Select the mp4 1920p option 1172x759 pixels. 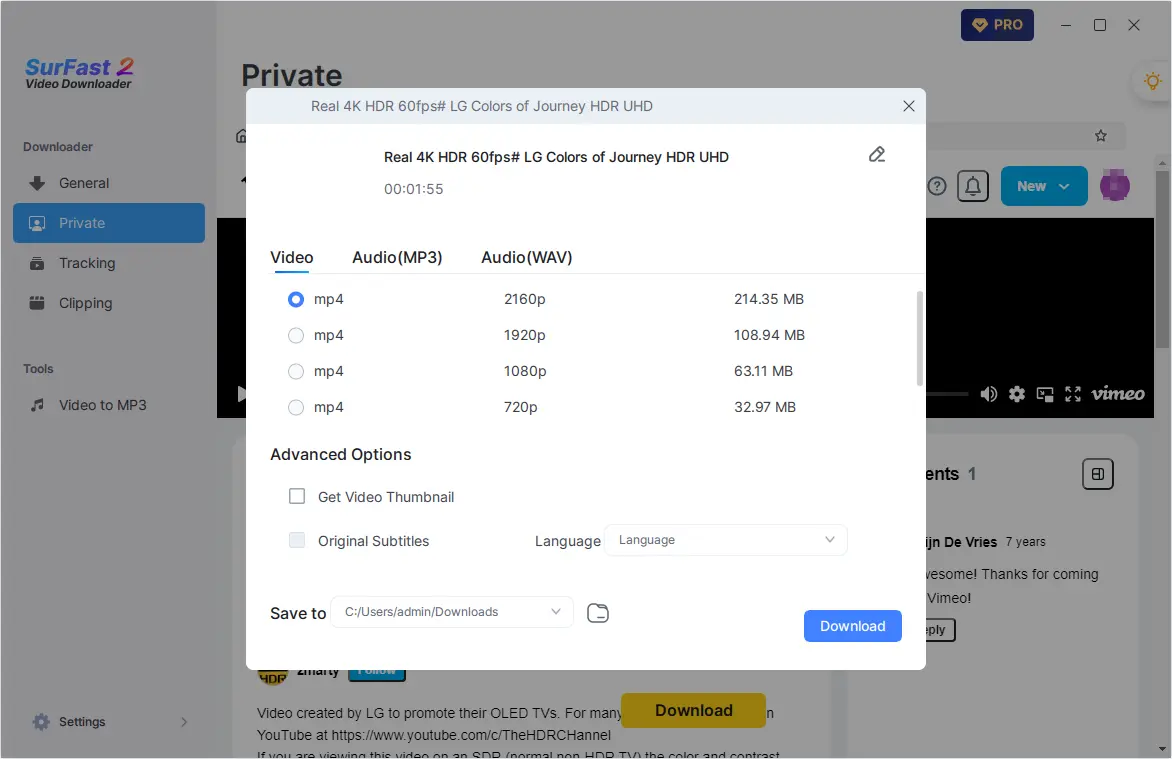(296, 335)
